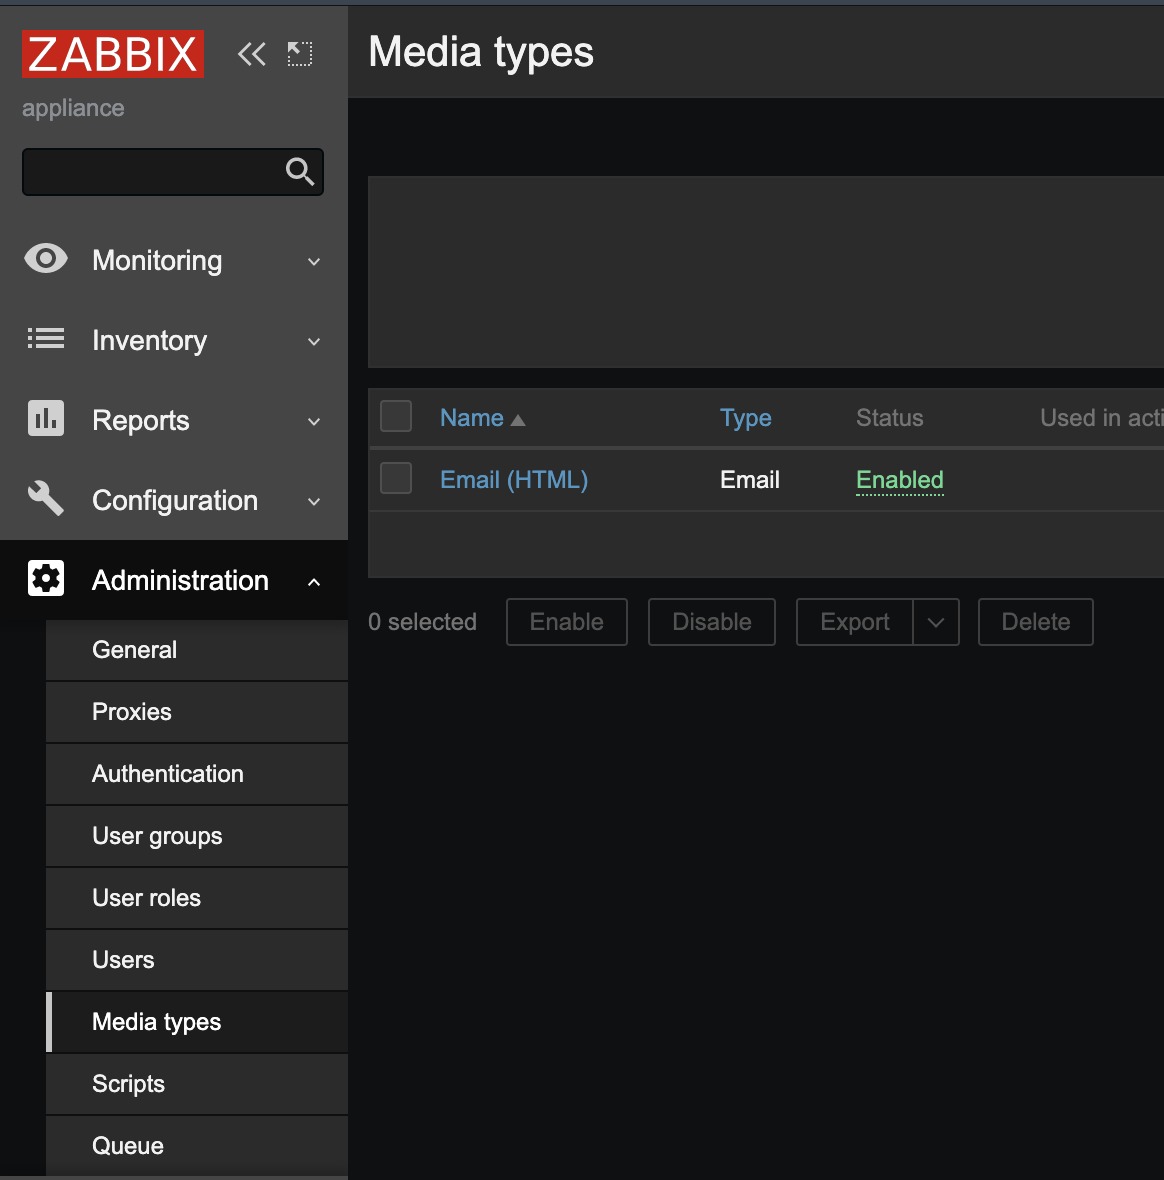Click the Configuration wrench icon
1164x1180 pixels.
[46, 498]
